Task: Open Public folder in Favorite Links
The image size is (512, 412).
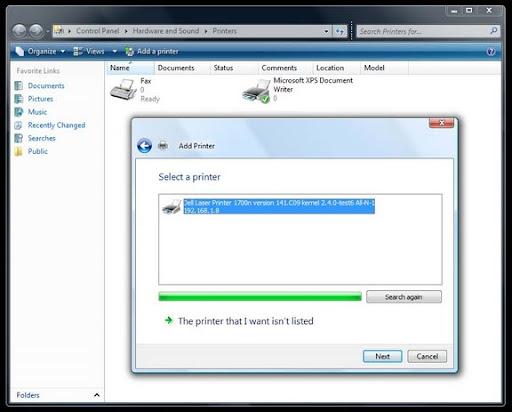Action: click(x=38, y=151)
